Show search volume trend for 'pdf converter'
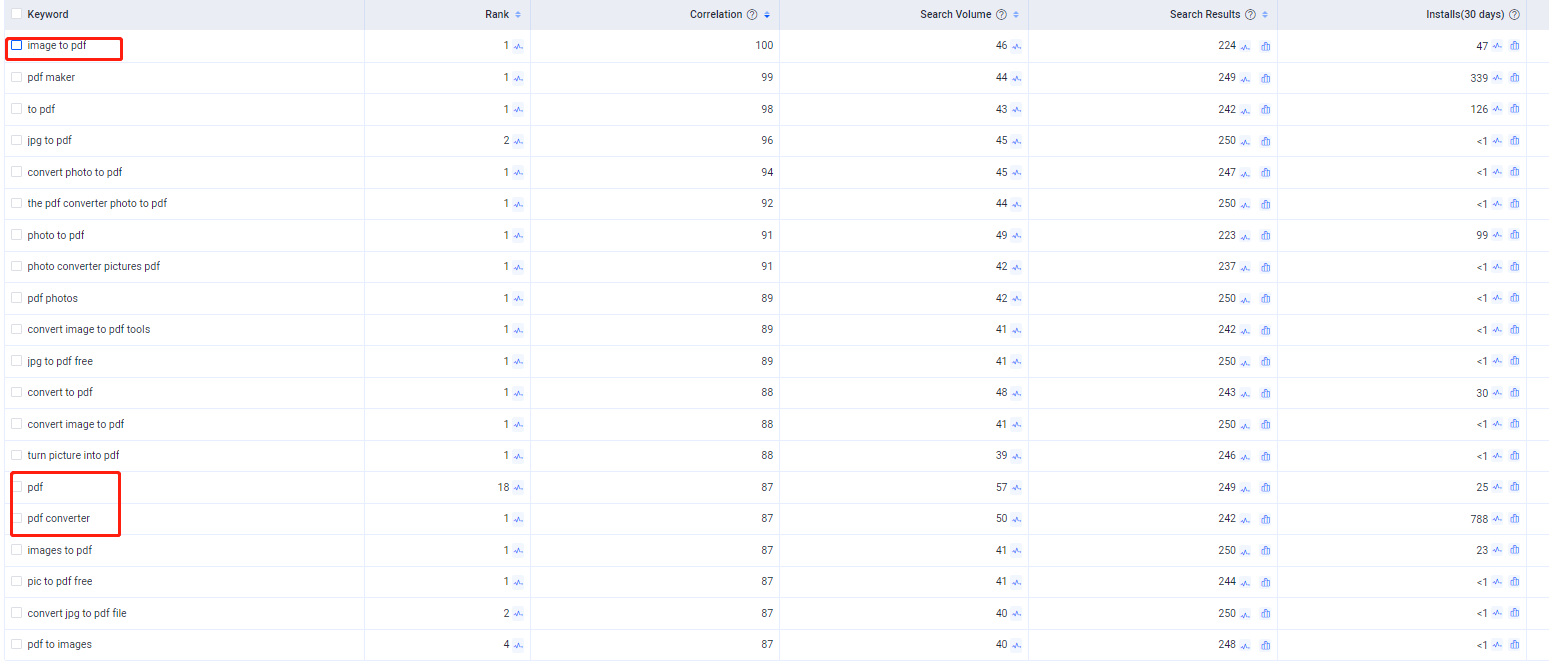1549x666 pixels. (1016, 519)
